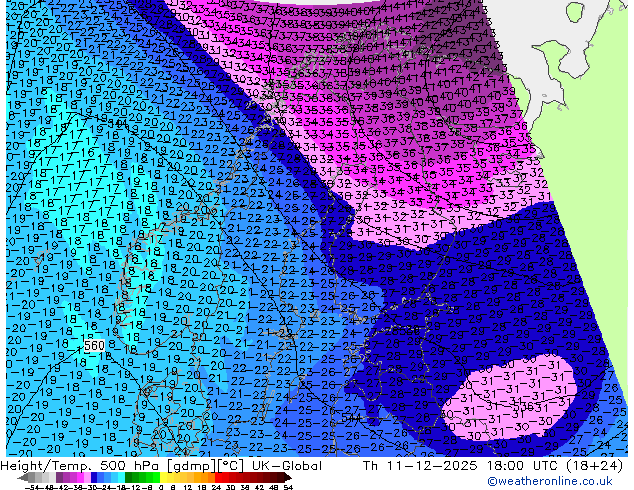
Task: Click the date 'Th 11-12-2025' text
Action: pyautogui.click(x=420, y=466)
